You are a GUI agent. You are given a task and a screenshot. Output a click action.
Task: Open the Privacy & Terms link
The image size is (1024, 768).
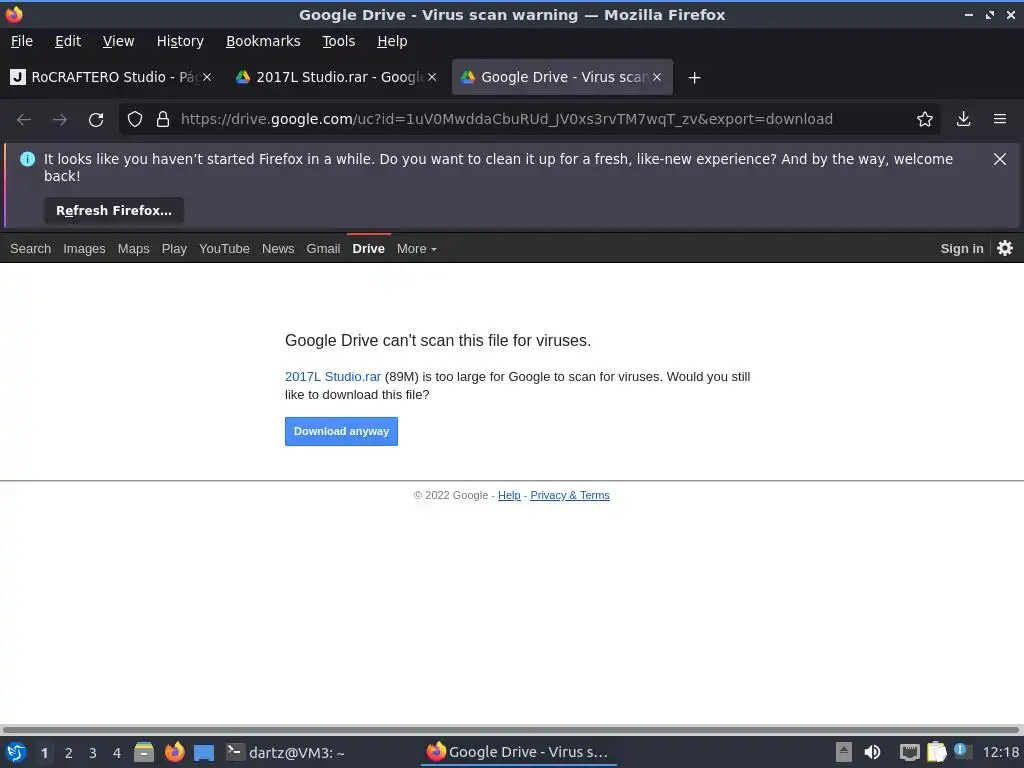coord(569,495)
